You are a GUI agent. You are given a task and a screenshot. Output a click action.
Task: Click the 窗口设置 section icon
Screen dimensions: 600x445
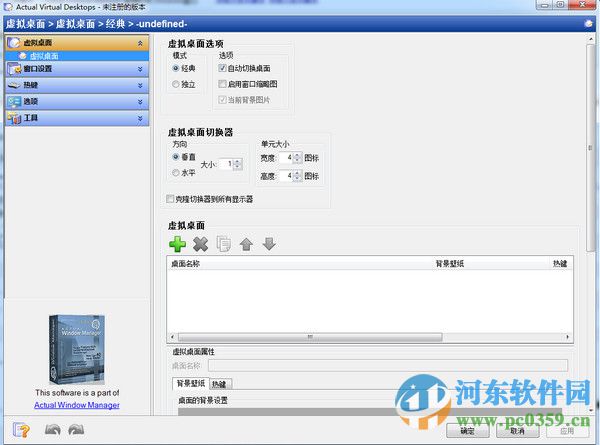[14, 69]
